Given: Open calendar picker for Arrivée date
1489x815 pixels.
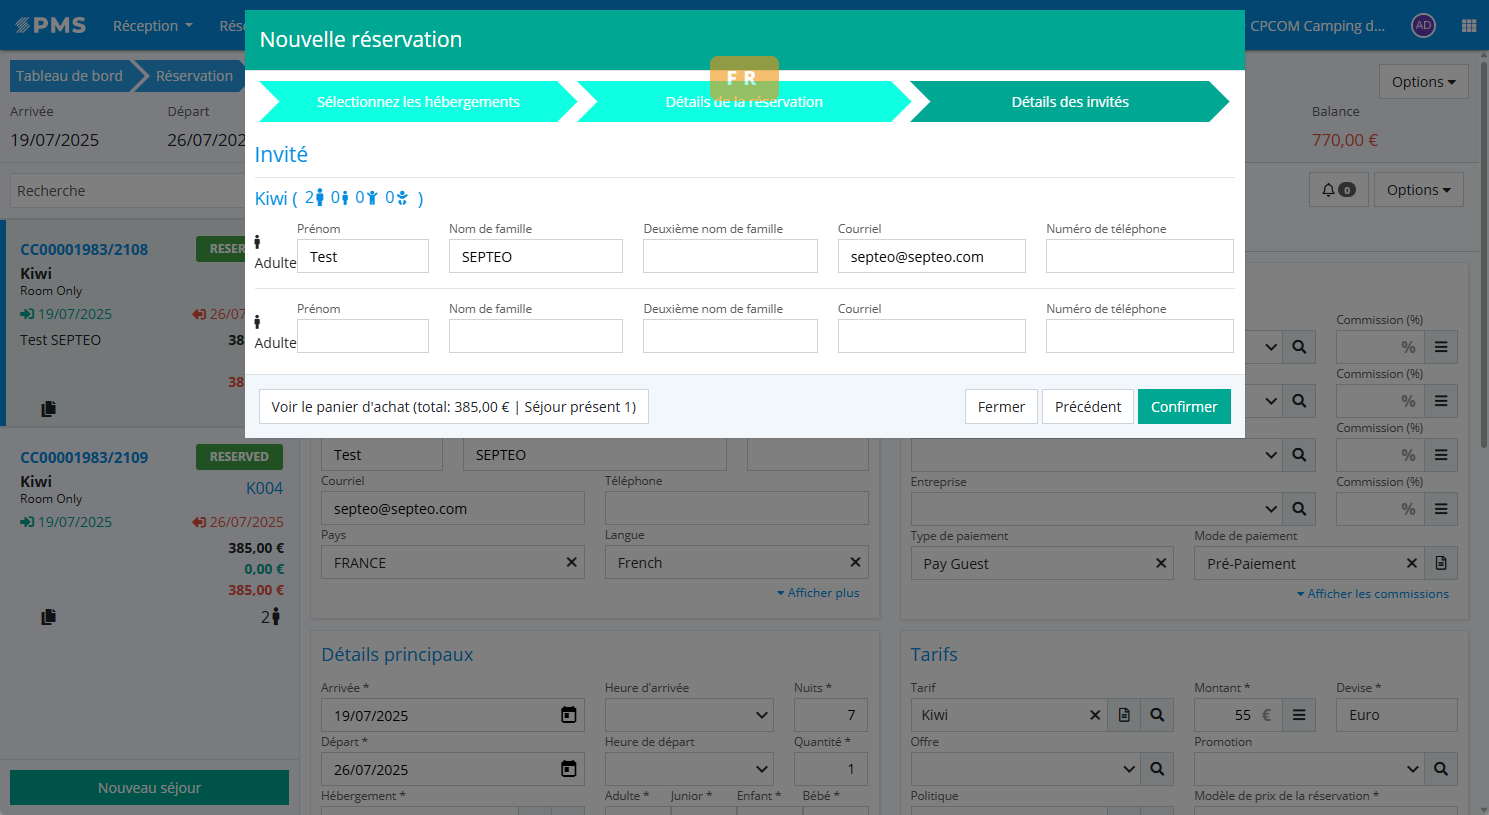Looking at the screenshot, I should (568, 715).
